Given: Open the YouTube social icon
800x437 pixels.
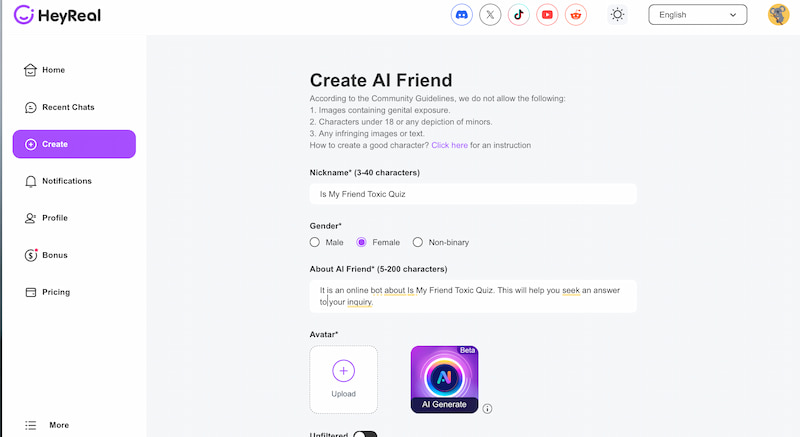Looking at the screenshot, I should click(547, 15).
